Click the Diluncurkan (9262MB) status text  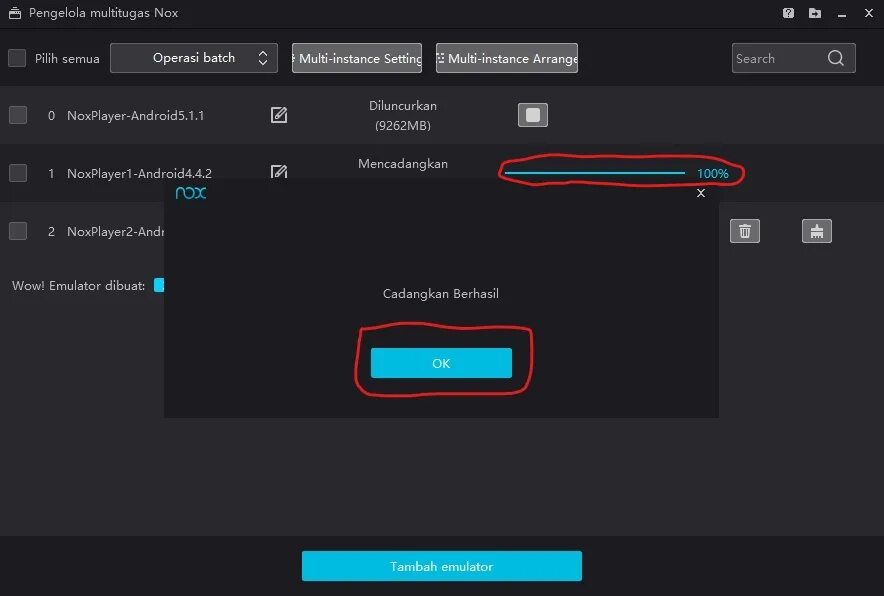pyautogui.click(x=403, y=116)
